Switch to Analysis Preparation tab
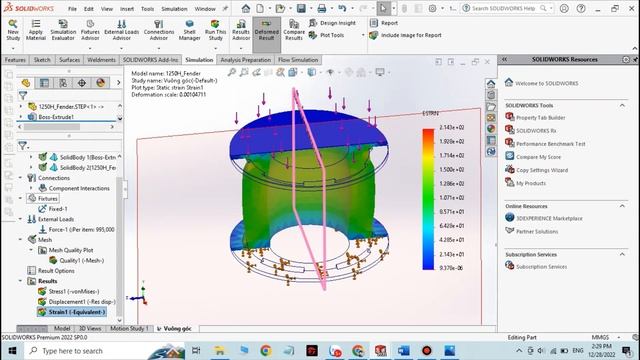This screenshot has width=640, height=360. pyautogui.click(x=246, y=60)
